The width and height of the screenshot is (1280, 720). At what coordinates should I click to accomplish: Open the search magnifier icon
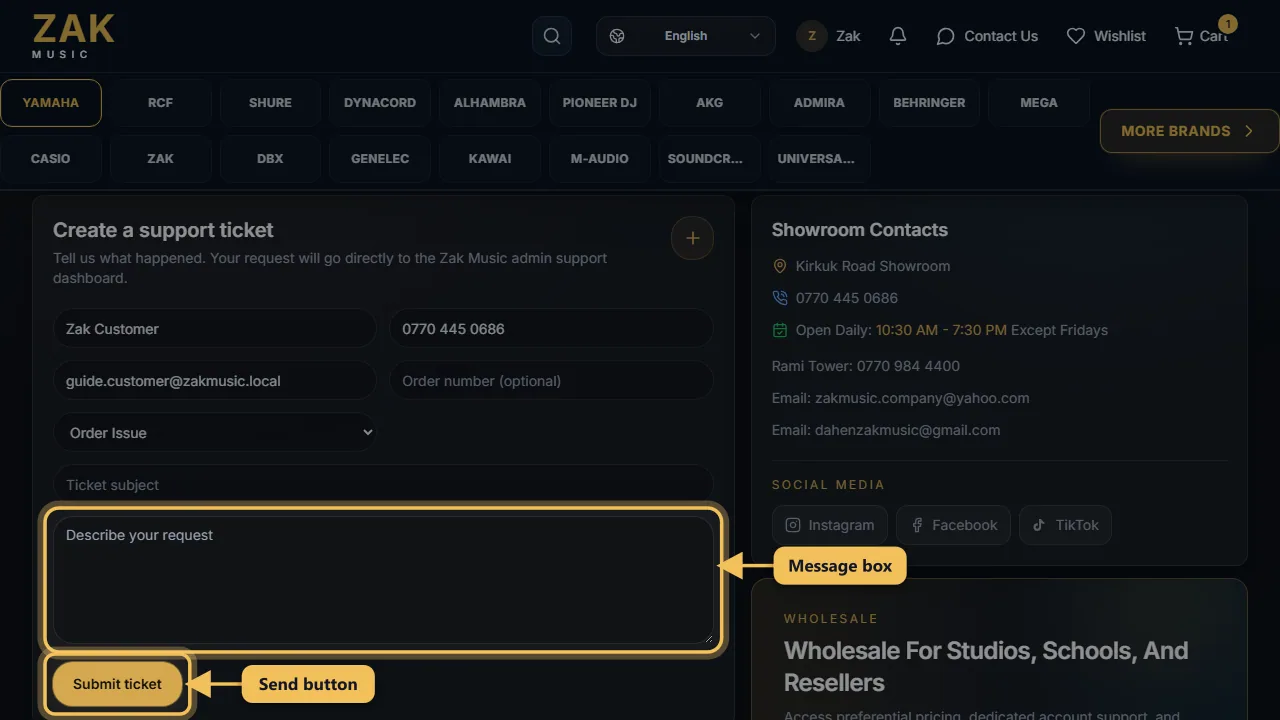pos(552,36)
